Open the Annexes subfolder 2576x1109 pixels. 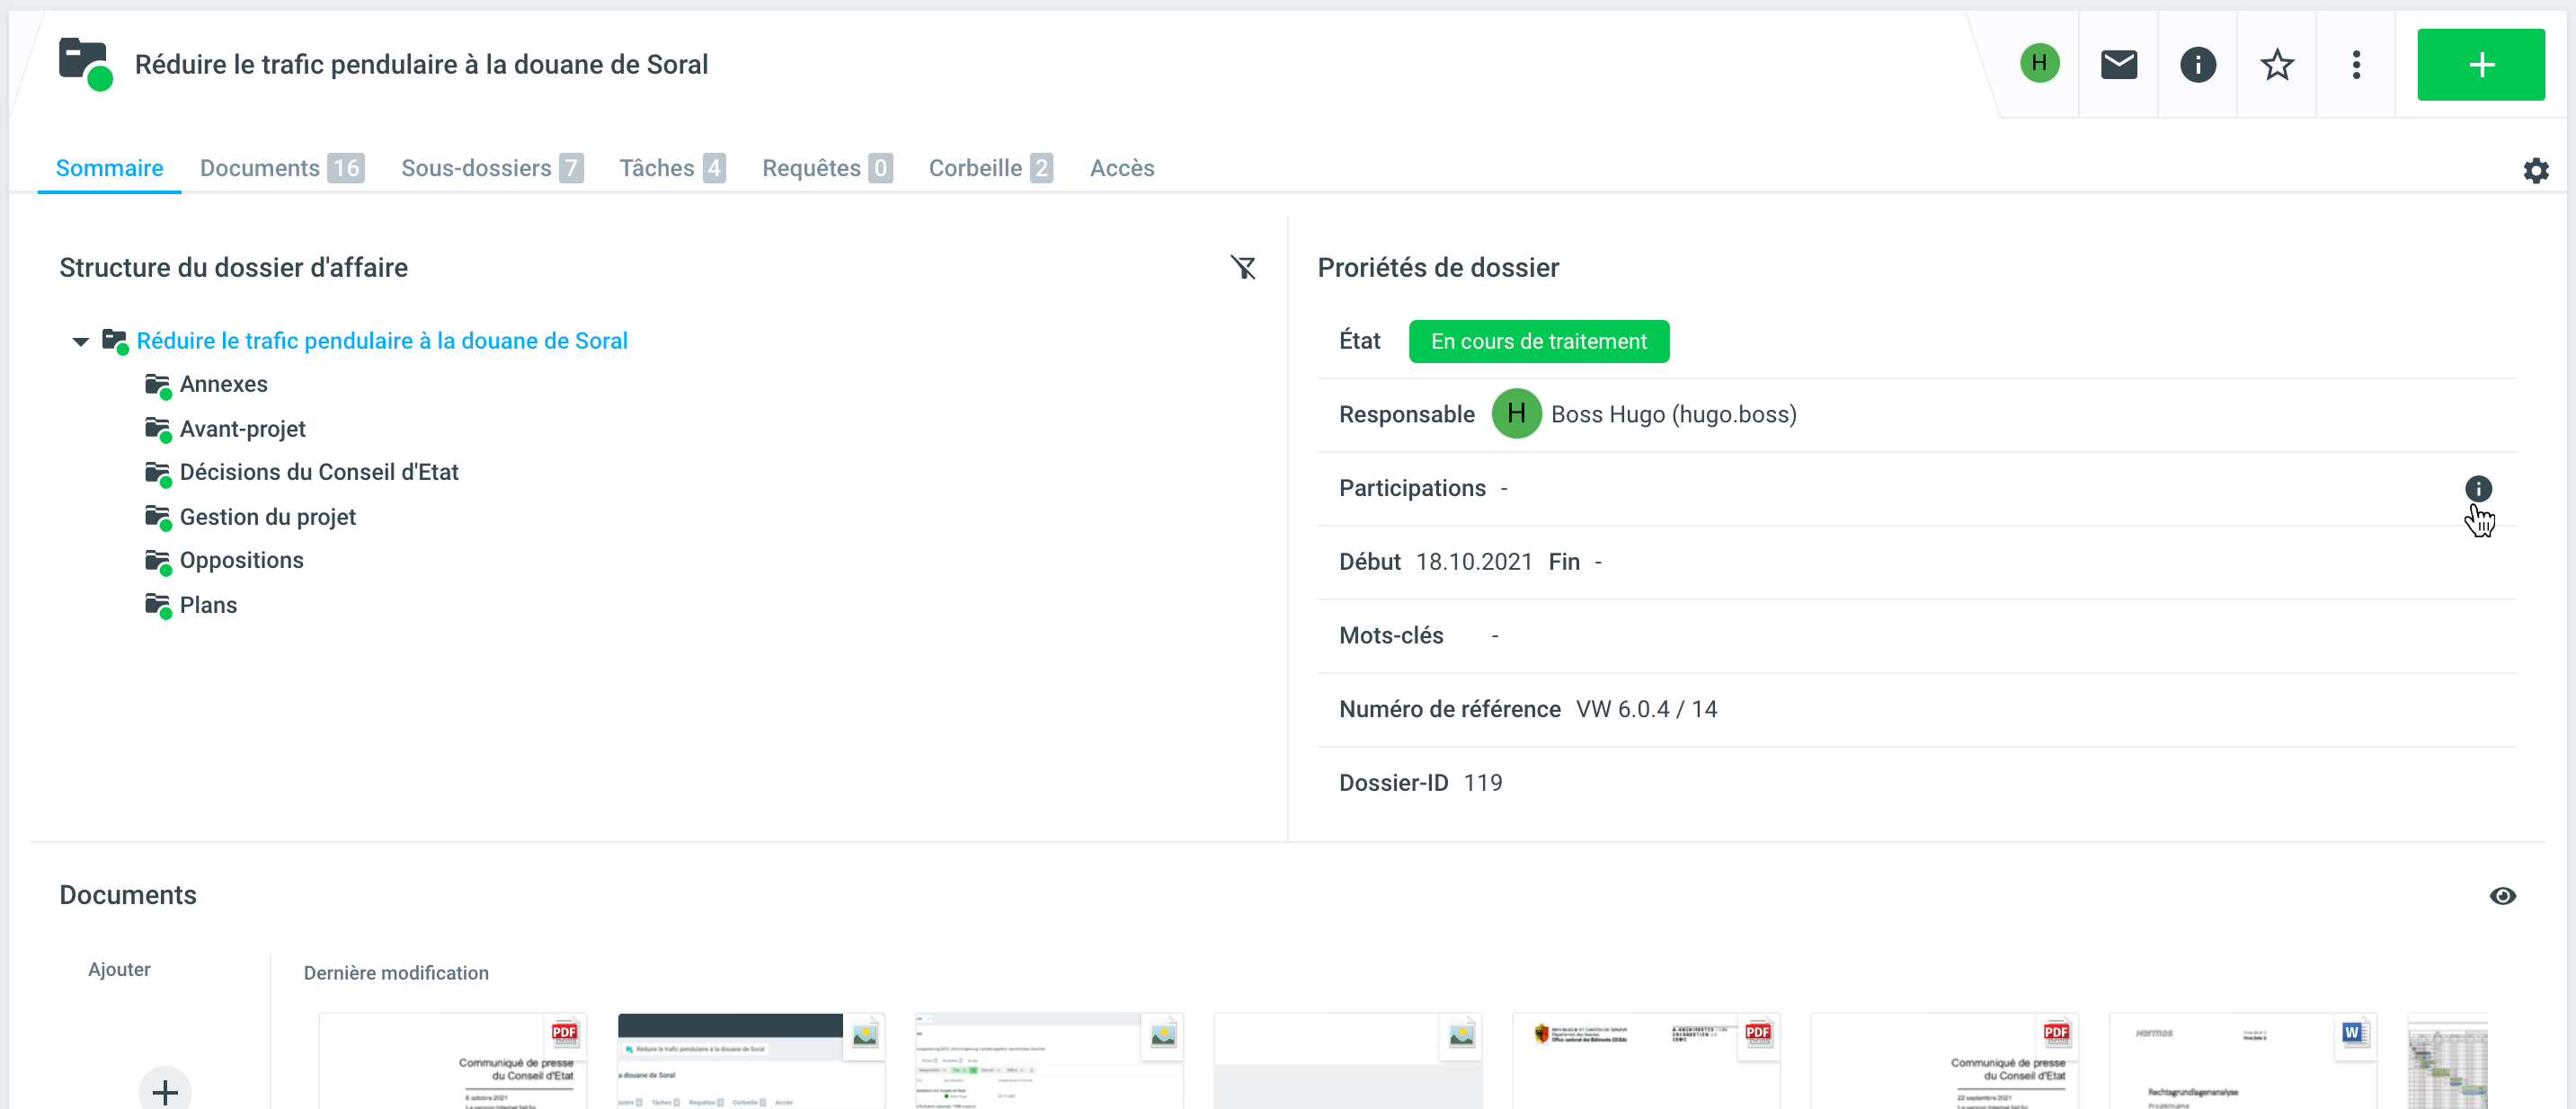coord(223,384)
